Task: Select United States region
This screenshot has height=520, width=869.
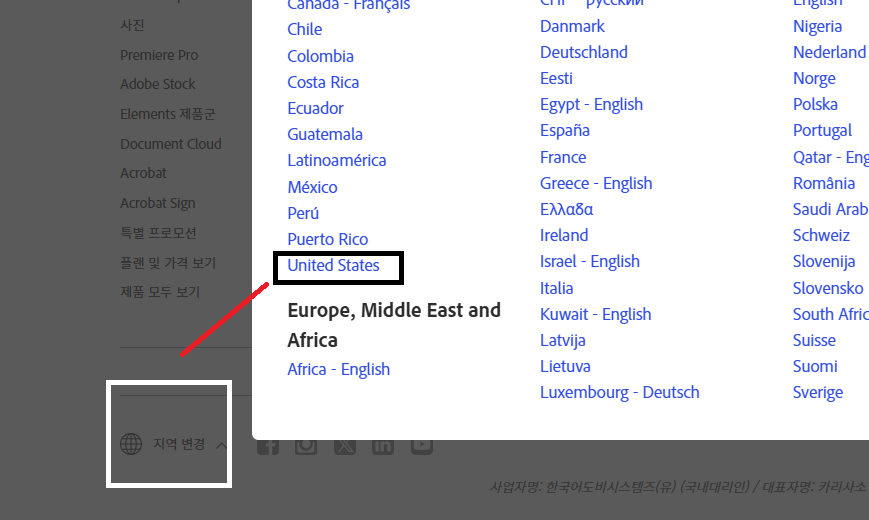Action: 333,265
